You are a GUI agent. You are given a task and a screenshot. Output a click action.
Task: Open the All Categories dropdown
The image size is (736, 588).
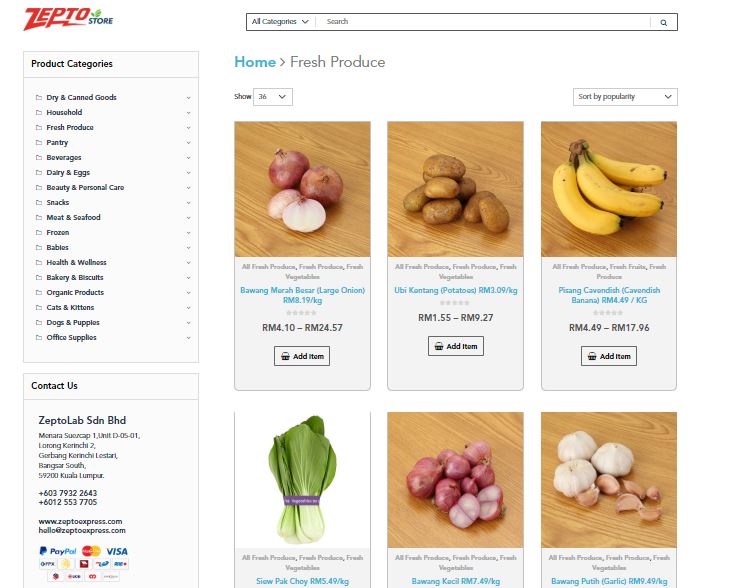280,22
